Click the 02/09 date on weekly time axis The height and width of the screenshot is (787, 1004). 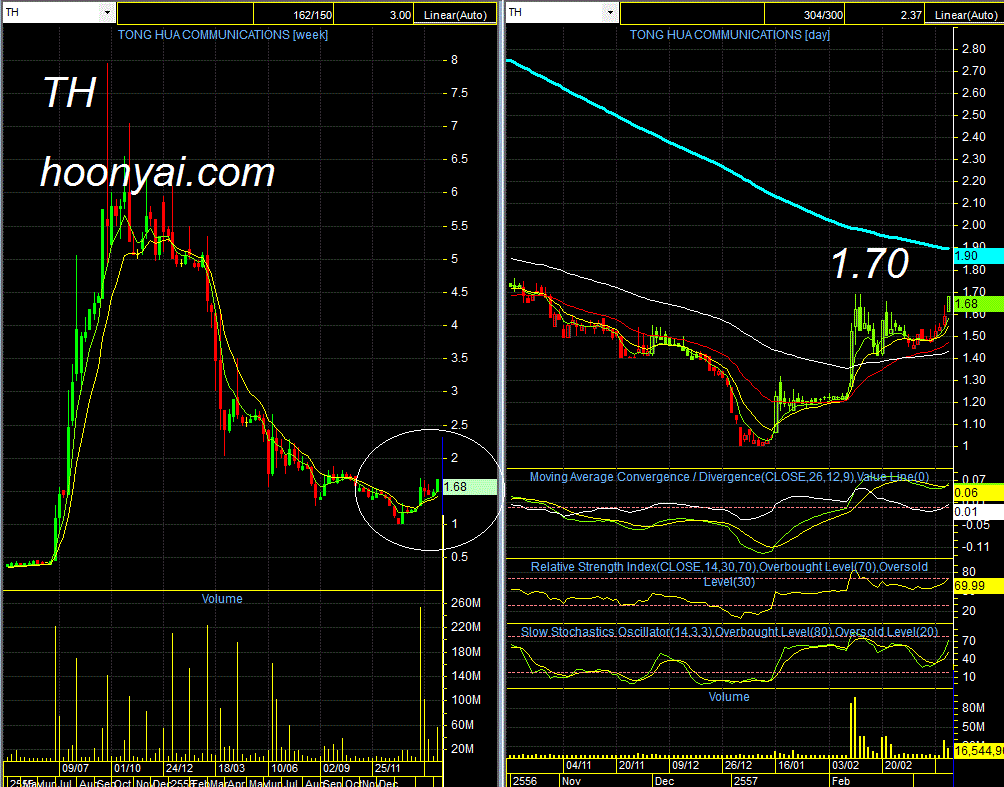click(x=336, y=768)
